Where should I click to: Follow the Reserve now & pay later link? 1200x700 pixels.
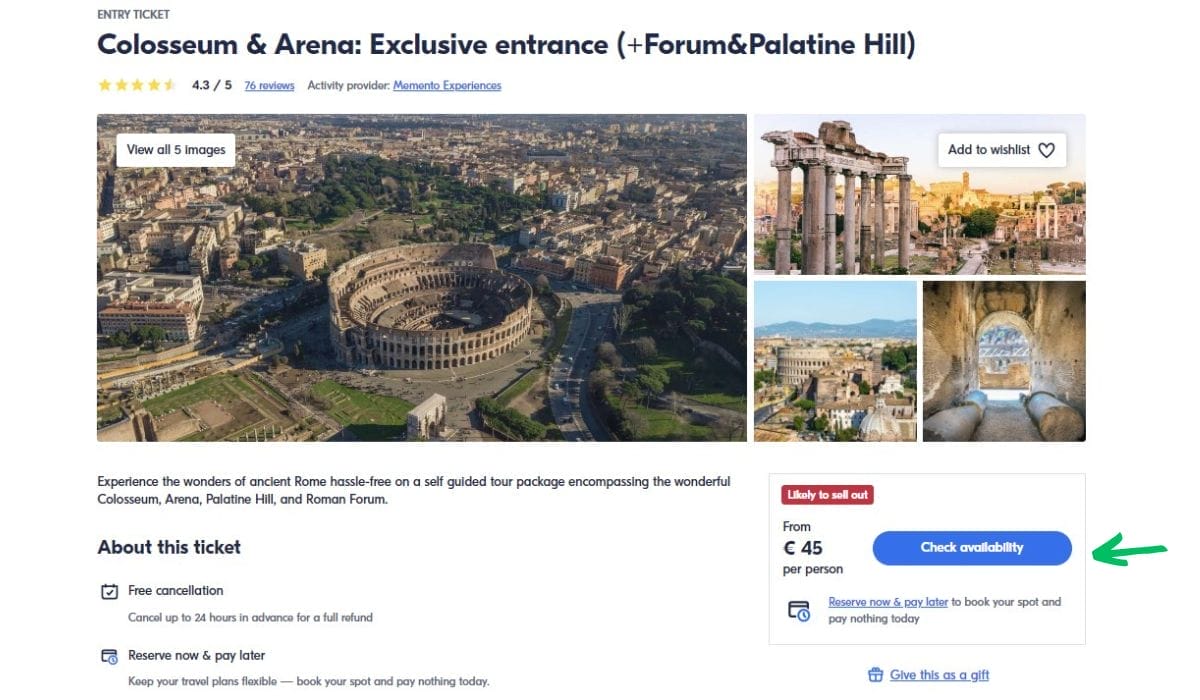pyautogui.click(x=888, y=602)
